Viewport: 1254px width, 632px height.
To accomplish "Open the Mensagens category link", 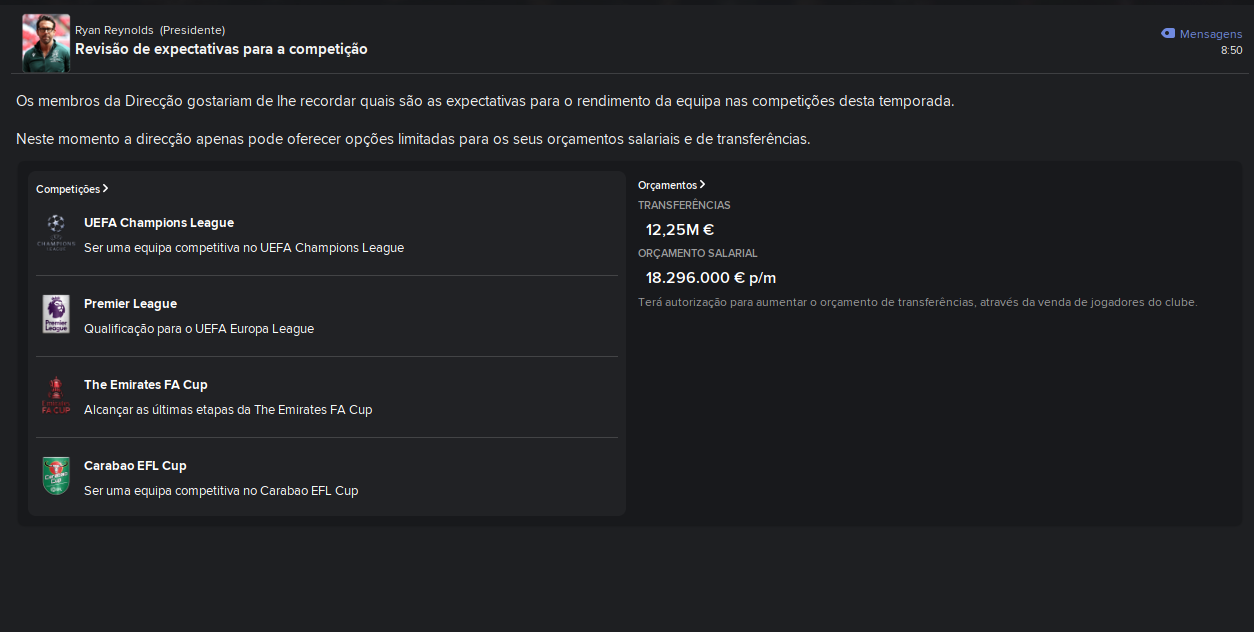I will point(1211,34).
